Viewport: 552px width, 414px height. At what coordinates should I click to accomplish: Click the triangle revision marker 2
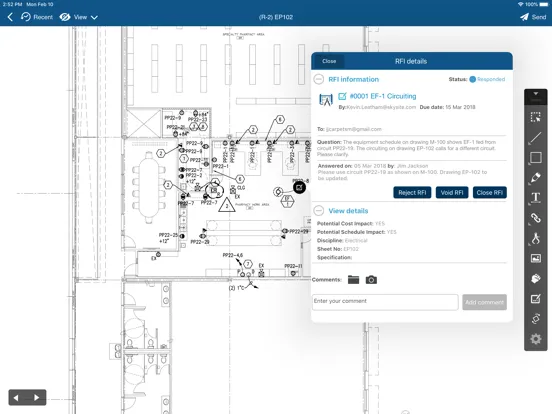(227, 206)
